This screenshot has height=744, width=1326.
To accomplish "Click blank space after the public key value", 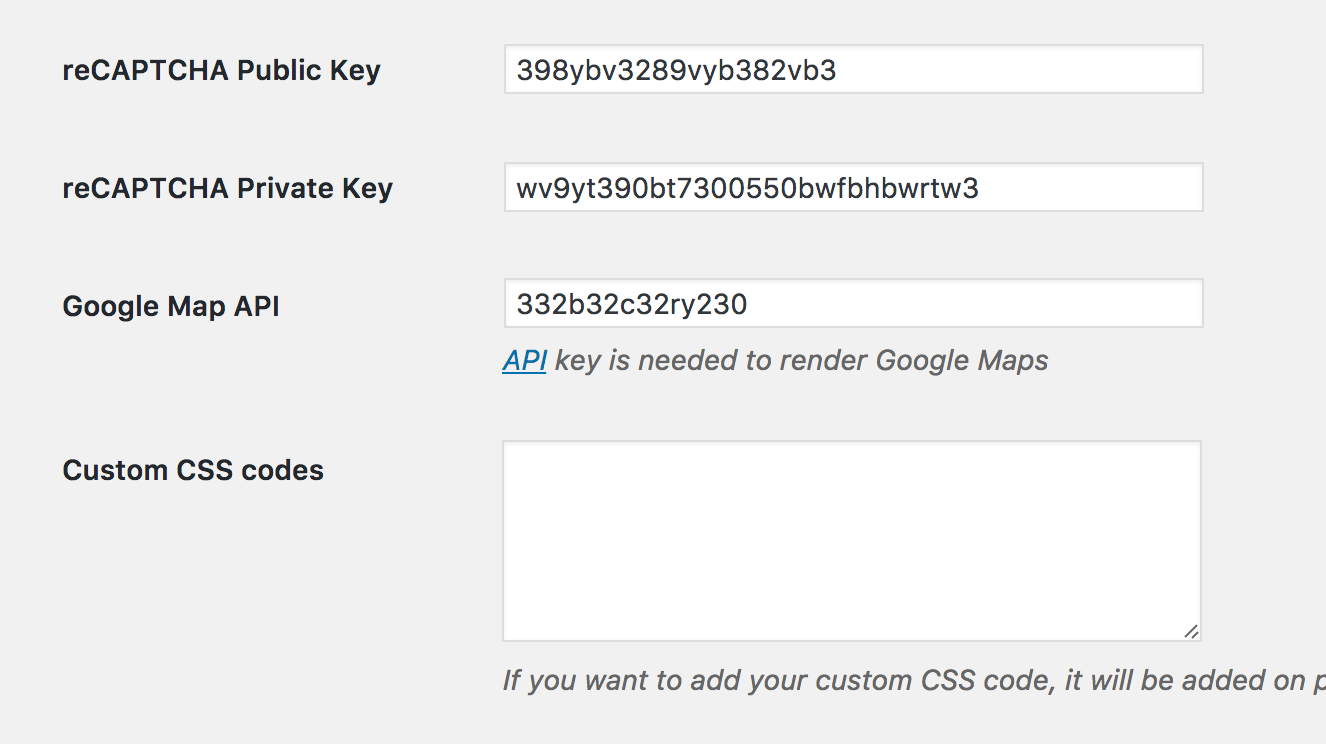I will (1020, 70).
